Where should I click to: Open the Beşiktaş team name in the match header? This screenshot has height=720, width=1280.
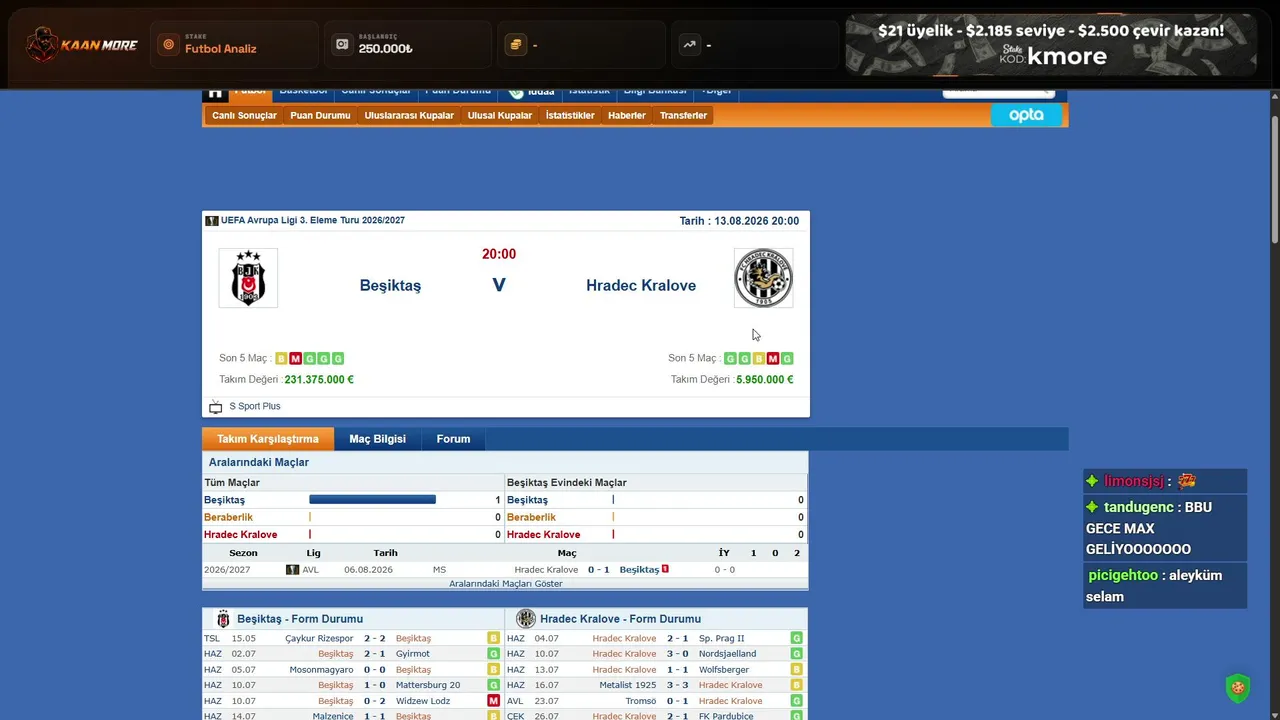point(390,286)
